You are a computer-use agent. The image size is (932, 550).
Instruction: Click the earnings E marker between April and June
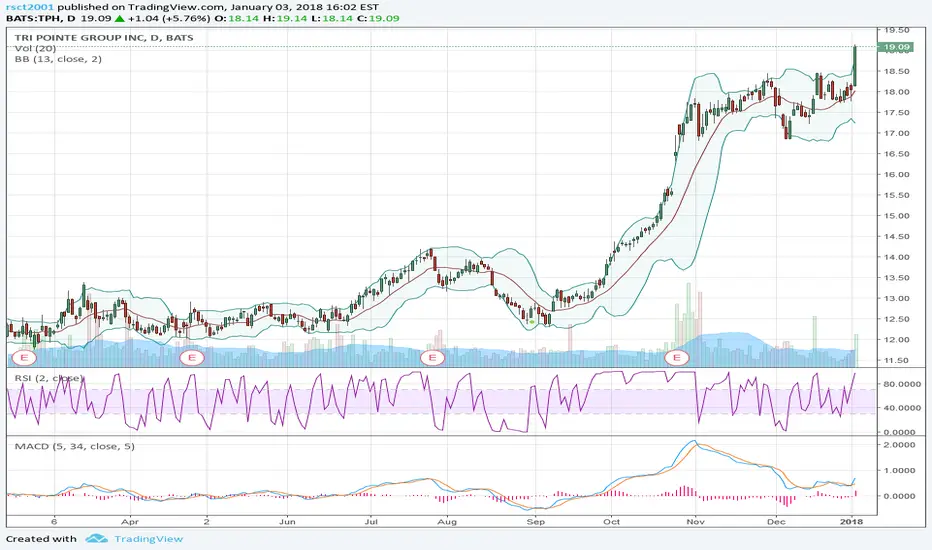pos(191,357)
